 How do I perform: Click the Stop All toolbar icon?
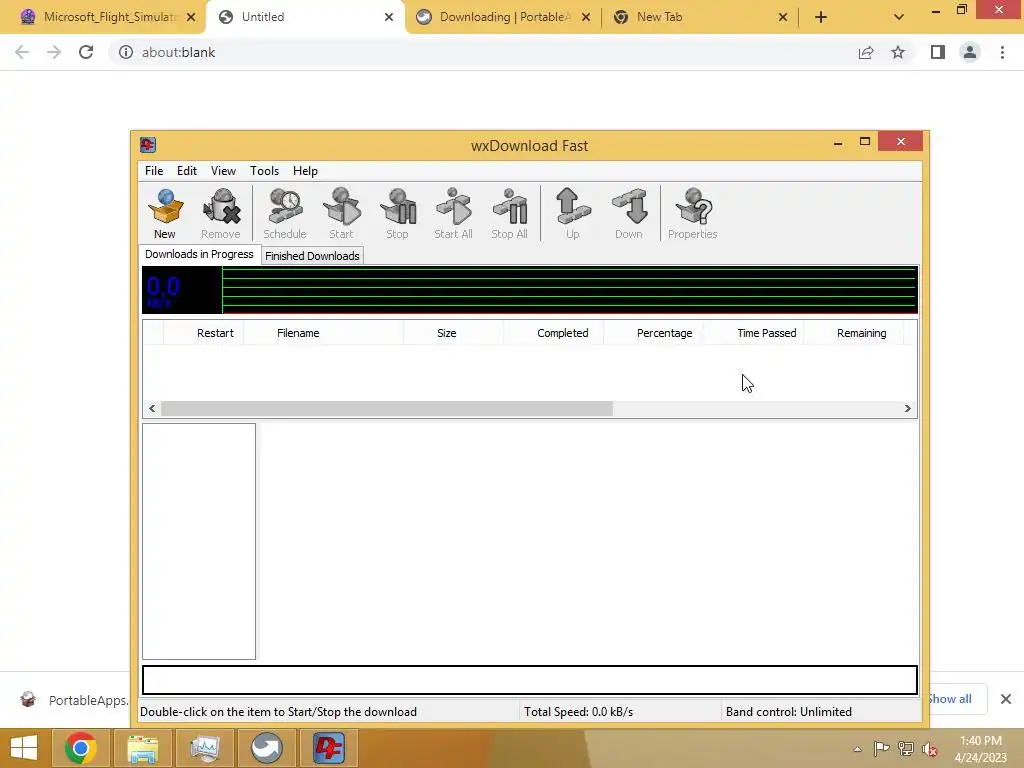click(509, 213)
